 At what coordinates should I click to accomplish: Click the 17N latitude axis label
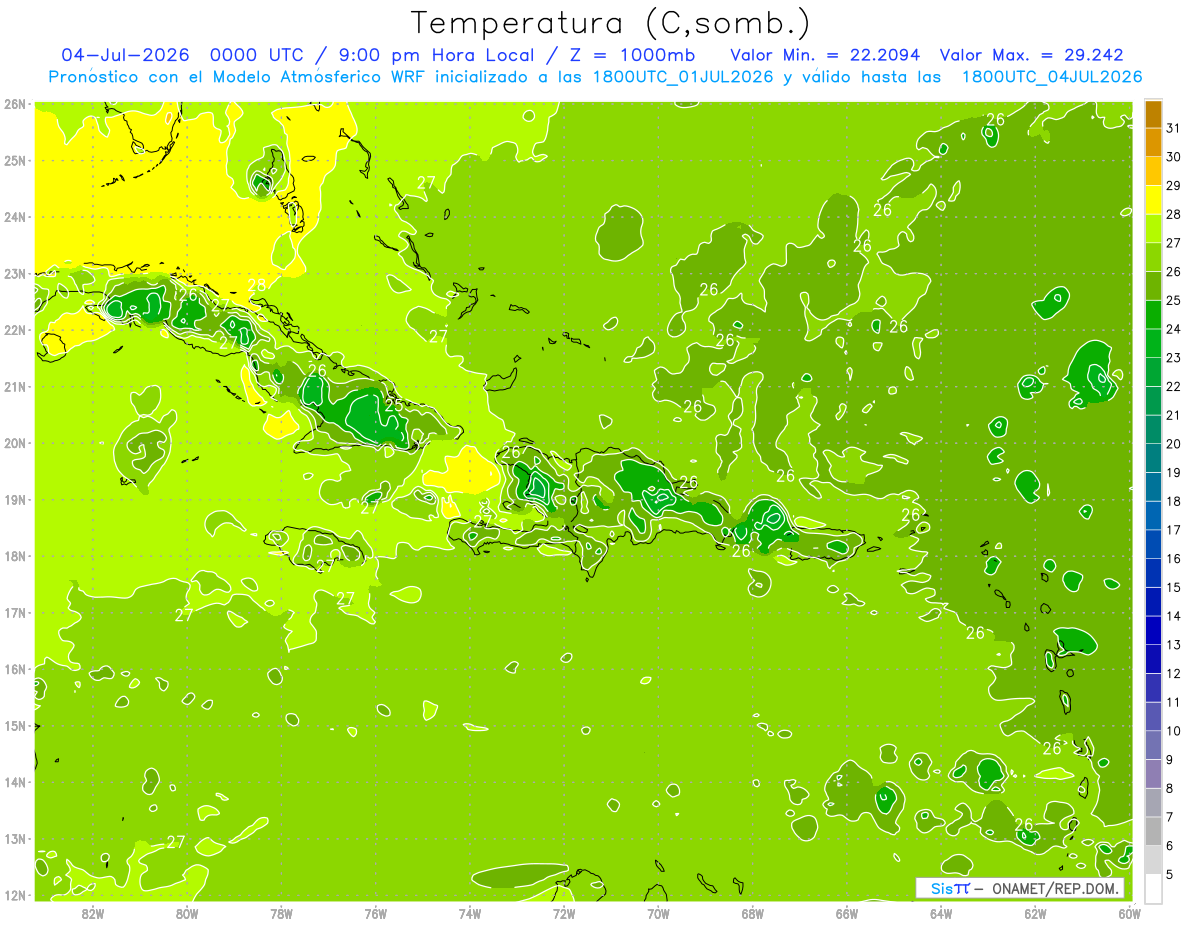pyautogui.click(x=15, y=613)
